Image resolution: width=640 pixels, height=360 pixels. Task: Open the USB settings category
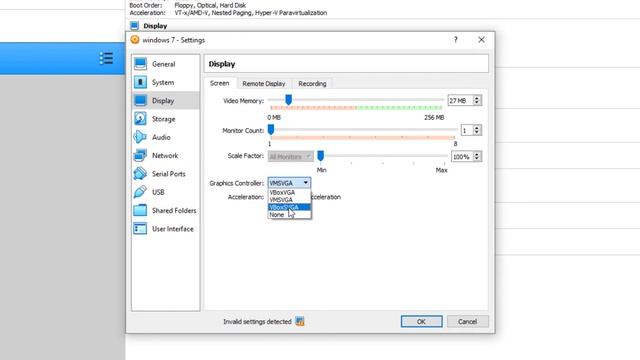tap(165, 192)
